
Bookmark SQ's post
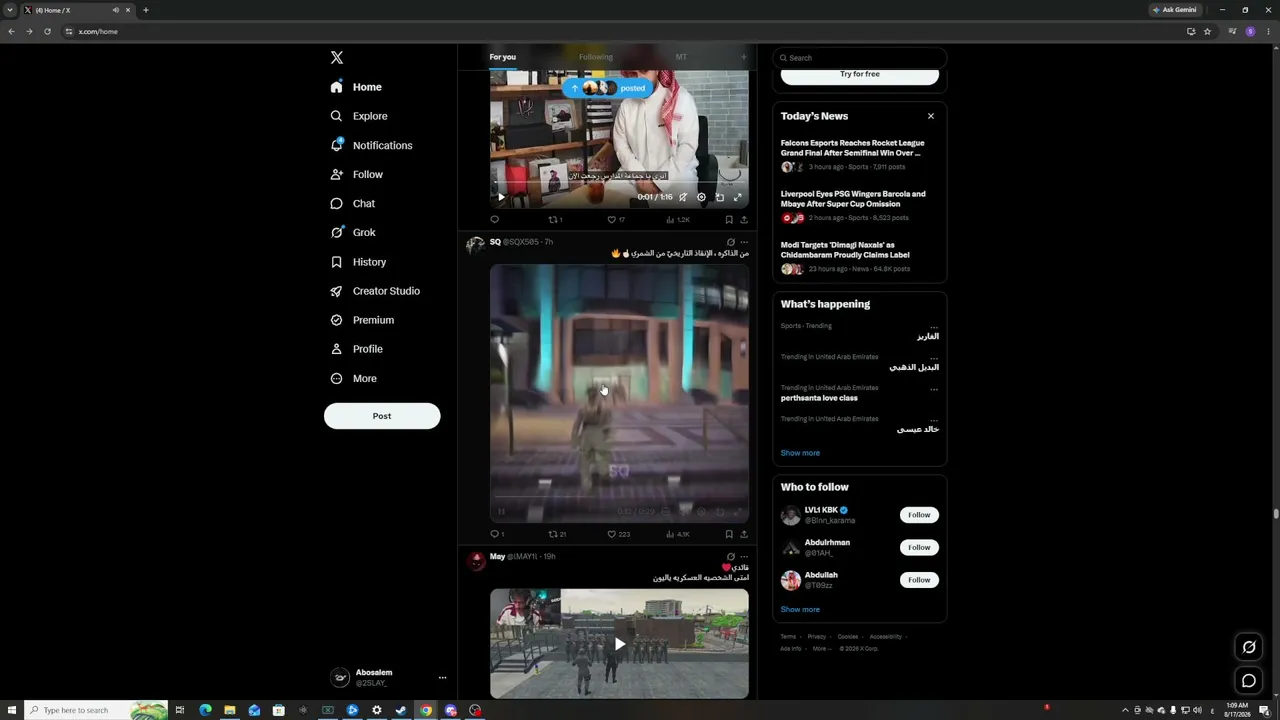tap(729, 534)
